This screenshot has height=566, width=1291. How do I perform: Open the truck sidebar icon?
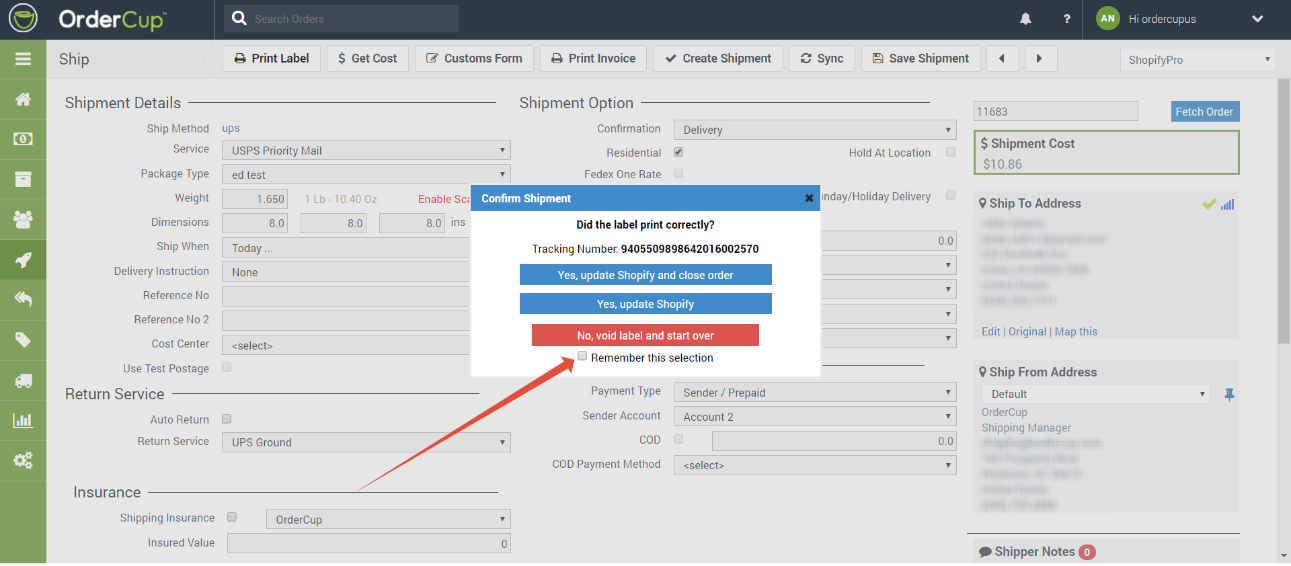tap(22, 380)
